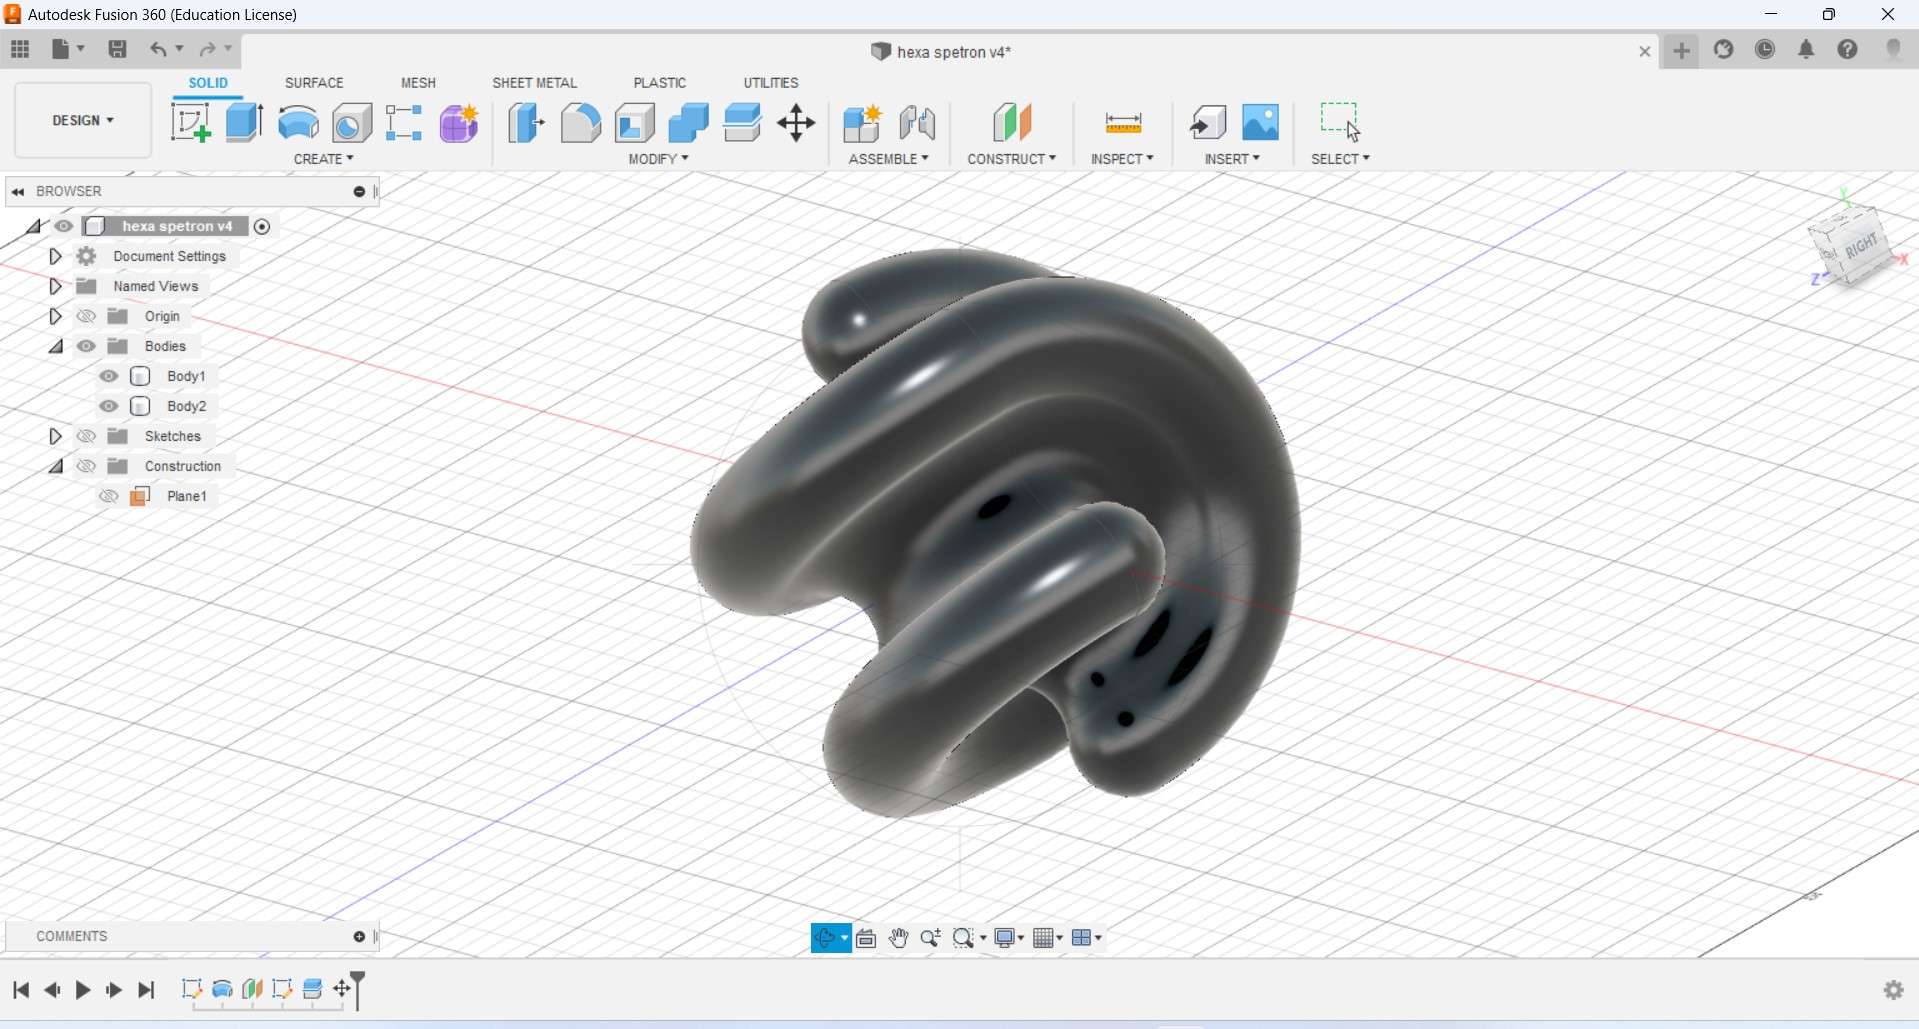Play the timeline
The width and height of the screenshot is (1919, 1029).
pyautogui.click(x=83, y=990)
